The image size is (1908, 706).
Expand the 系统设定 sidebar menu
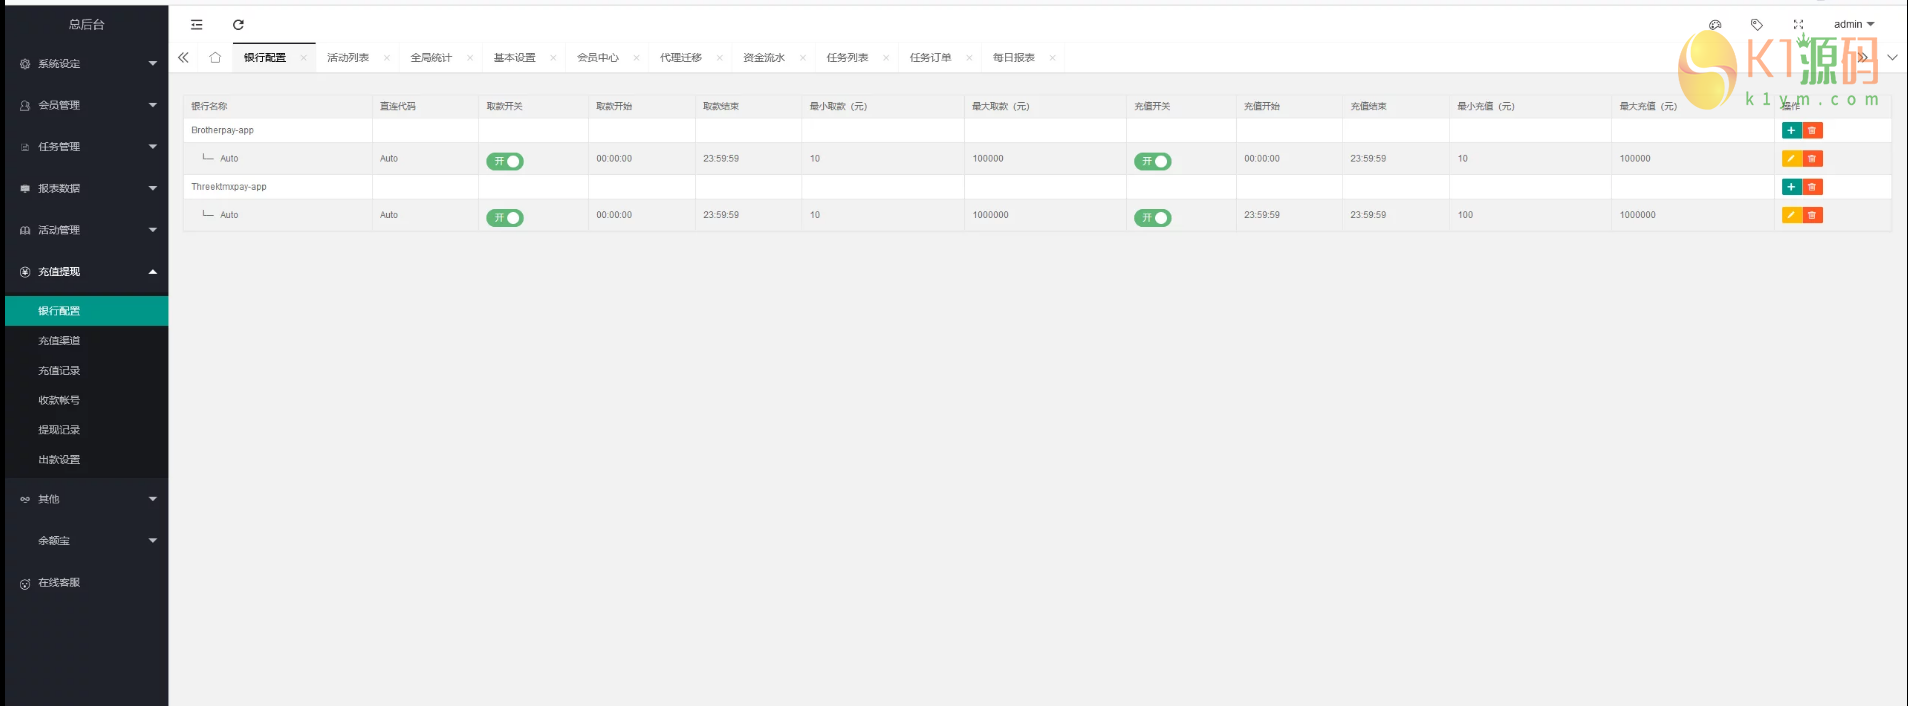(87, 64)
